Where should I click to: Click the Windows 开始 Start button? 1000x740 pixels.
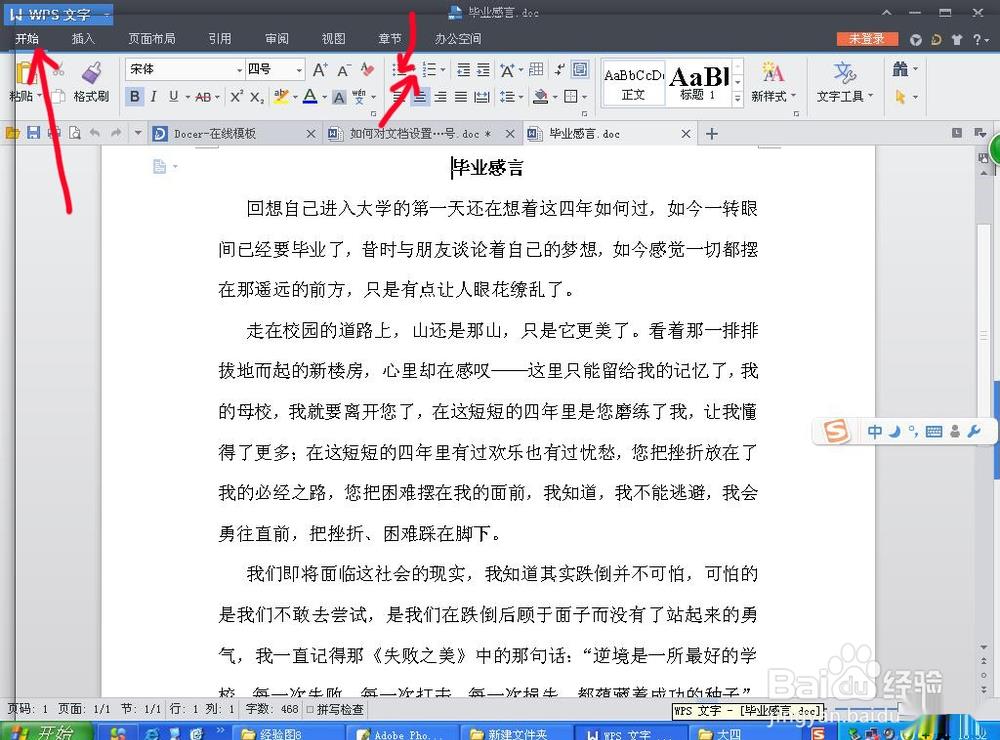click(47, 732)
